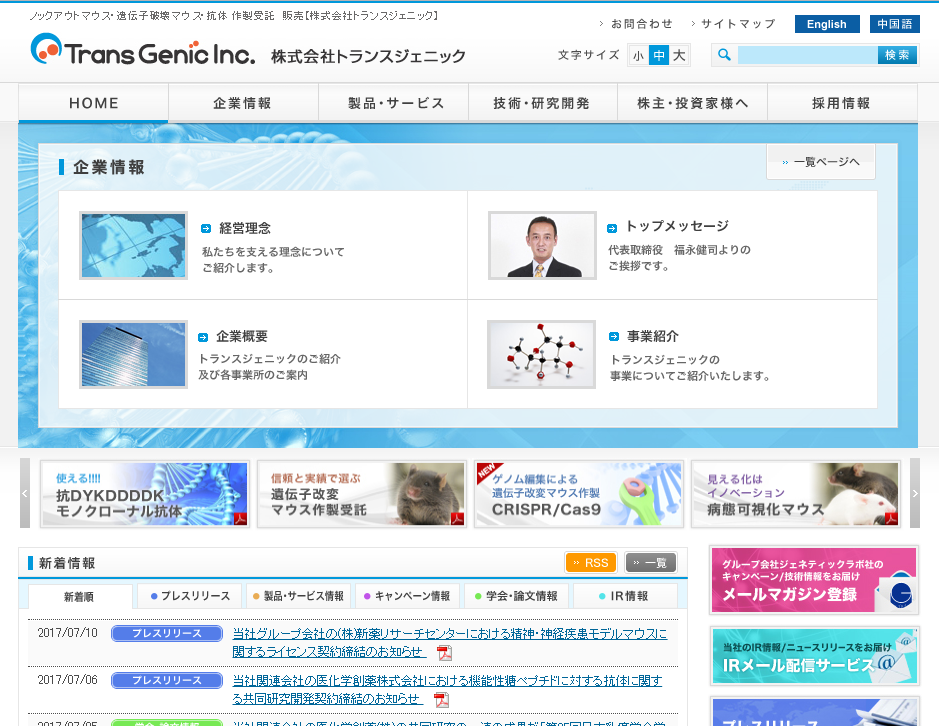Click the arrow icon beside 経営理念
Screen dimensions: 939x726
206,228
